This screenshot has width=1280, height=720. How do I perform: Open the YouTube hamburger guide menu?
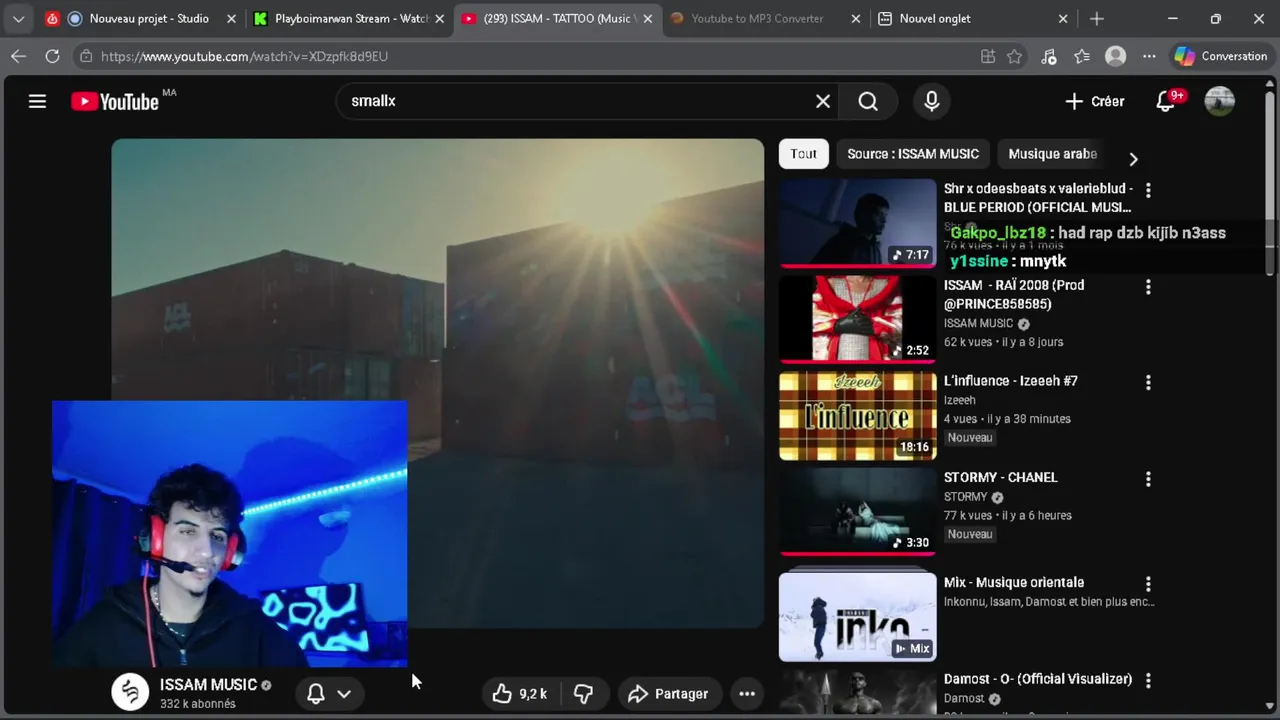37,101
